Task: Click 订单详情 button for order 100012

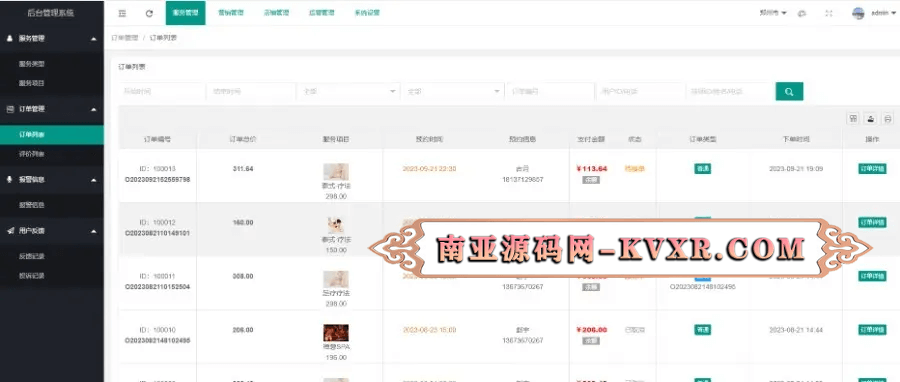Action: (872, 222)
